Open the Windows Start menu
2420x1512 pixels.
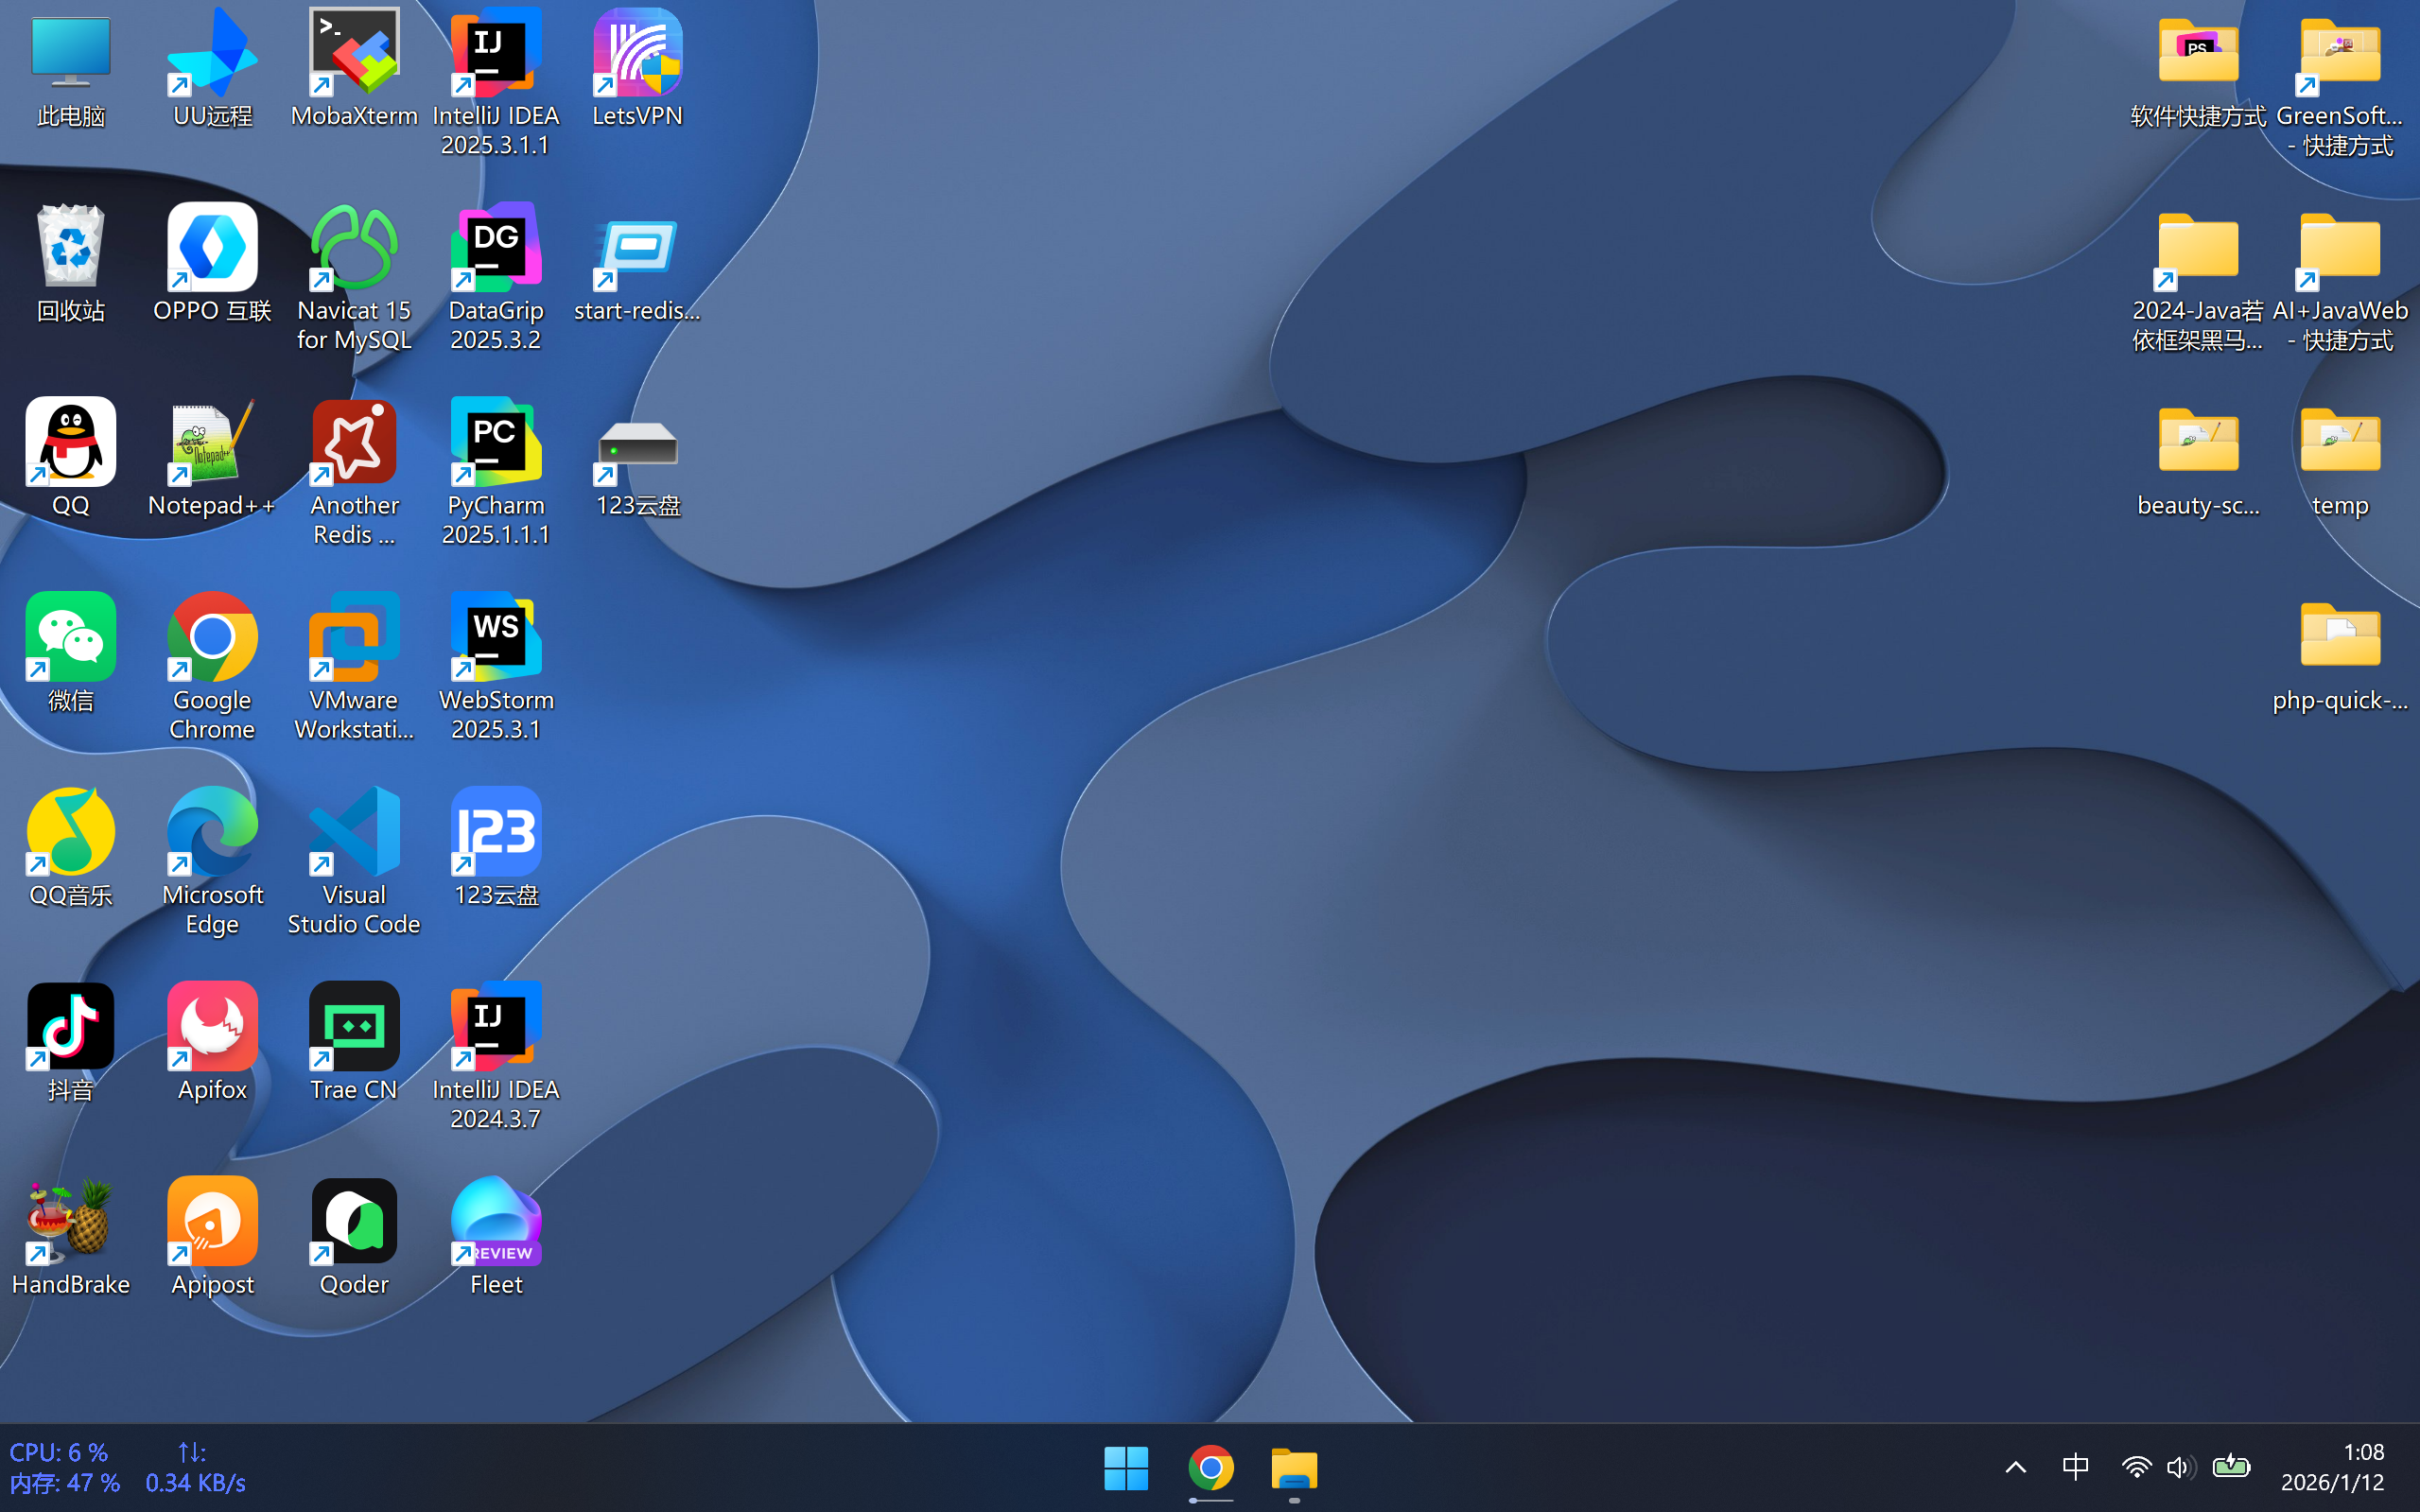tap(1126, 1467)
